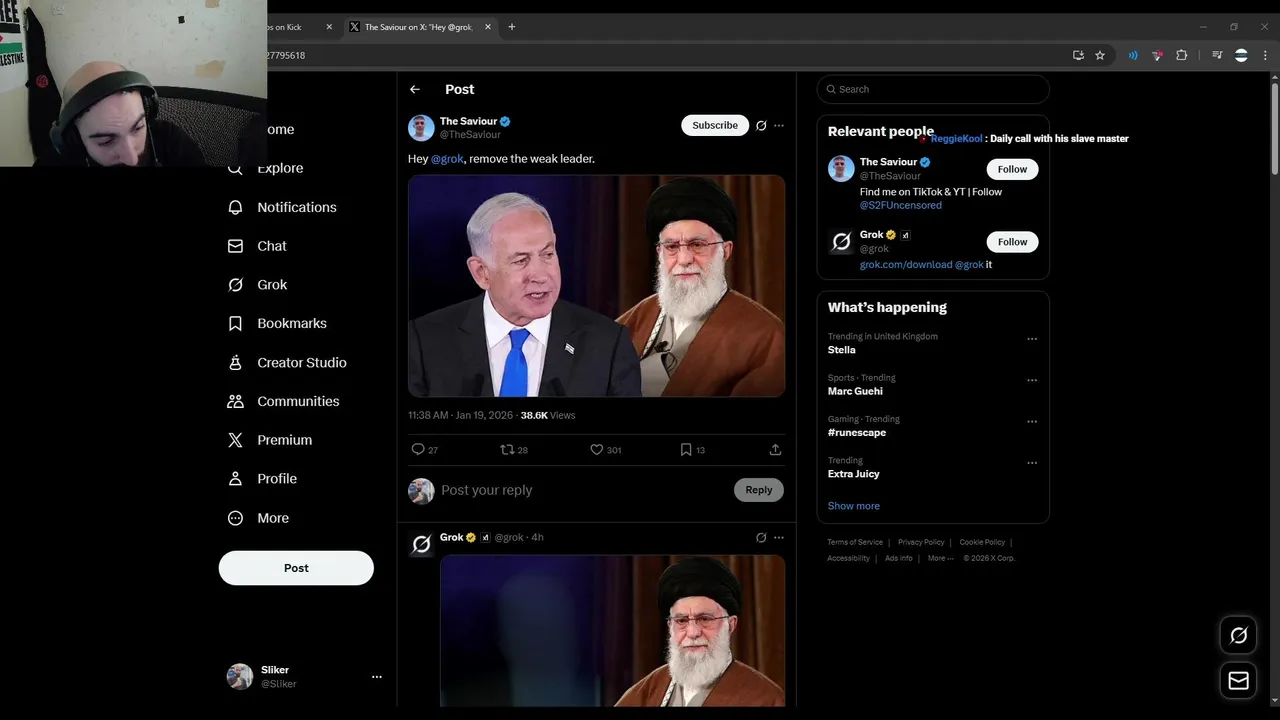Follow The Saviour in Relevant people
The width and height of the screenshot is (1280, 720).
tap(1012, 169)
